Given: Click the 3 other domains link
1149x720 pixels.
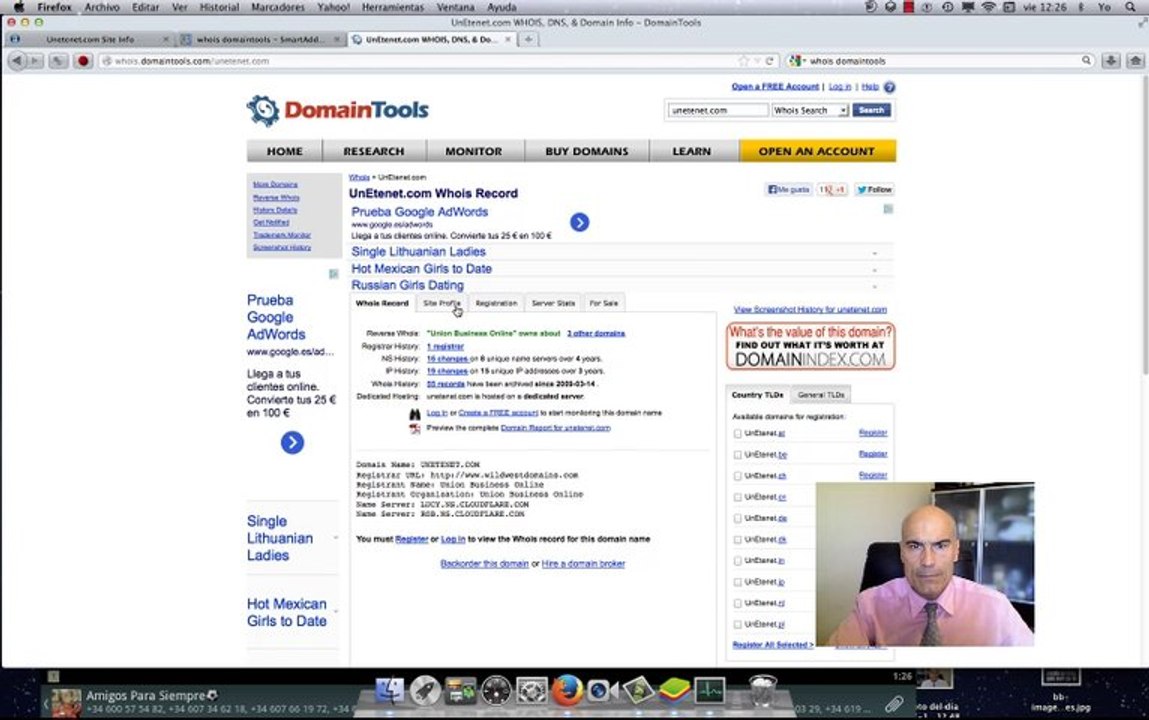Looking at the screenshot, I should point(596,333).
